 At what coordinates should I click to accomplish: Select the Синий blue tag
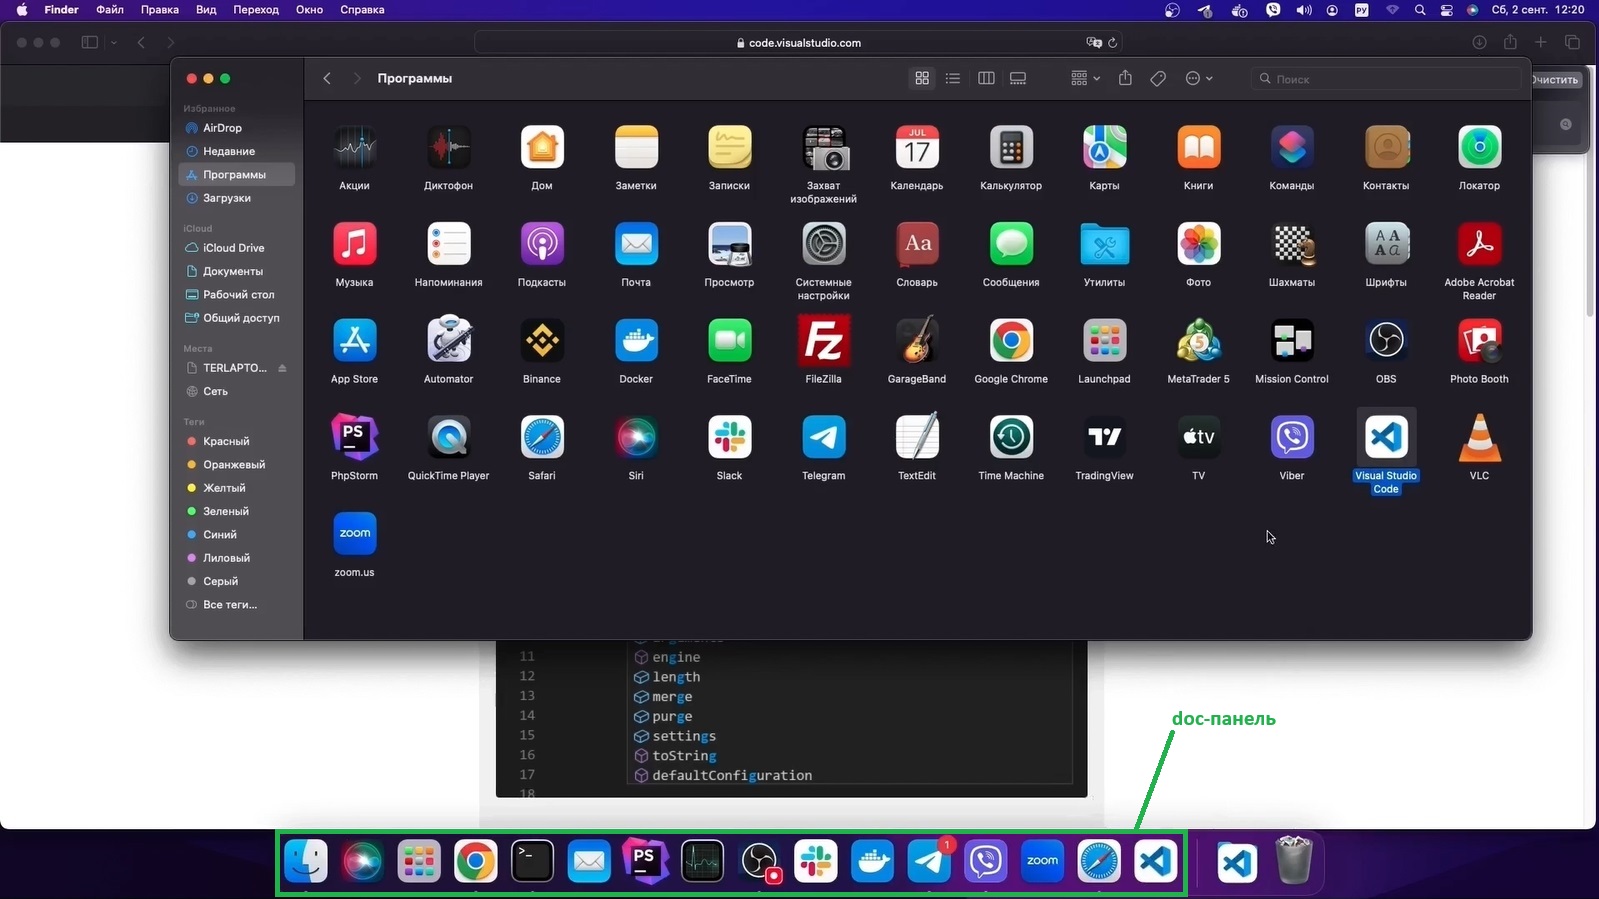236,534
